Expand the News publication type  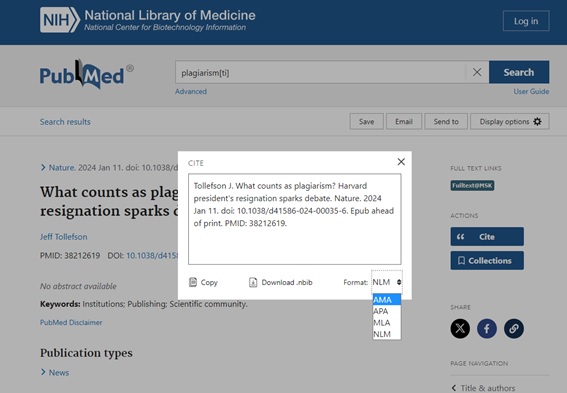pyautogui.click(x=43, y=372)
